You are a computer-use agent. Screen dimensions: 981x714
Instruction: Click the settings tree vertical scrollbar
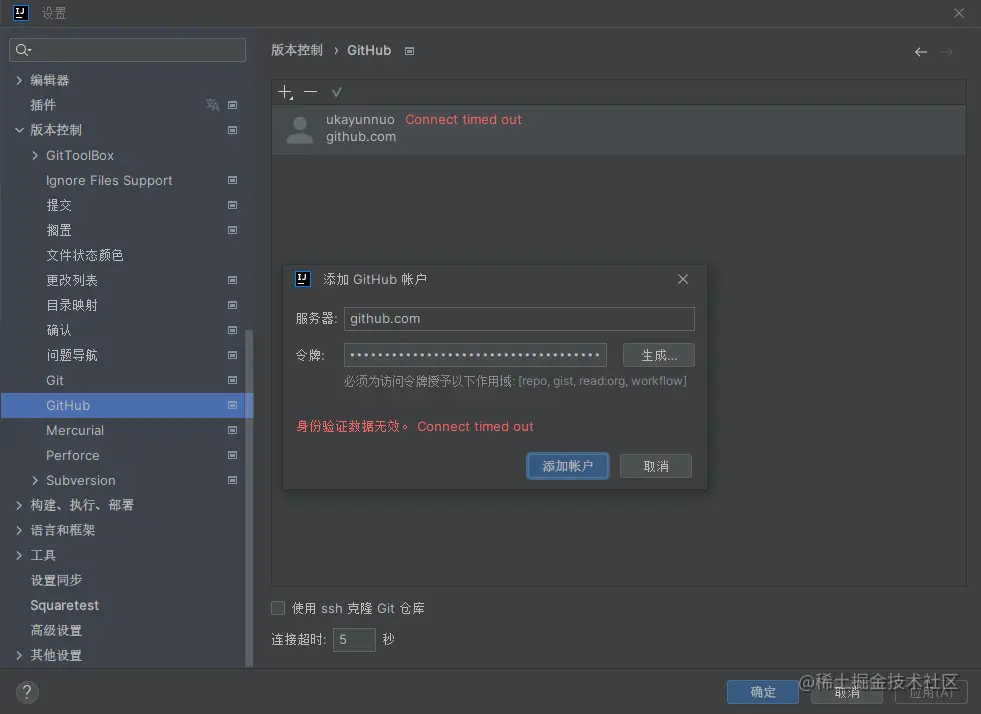pyautogui.click(x=249, y=498)
